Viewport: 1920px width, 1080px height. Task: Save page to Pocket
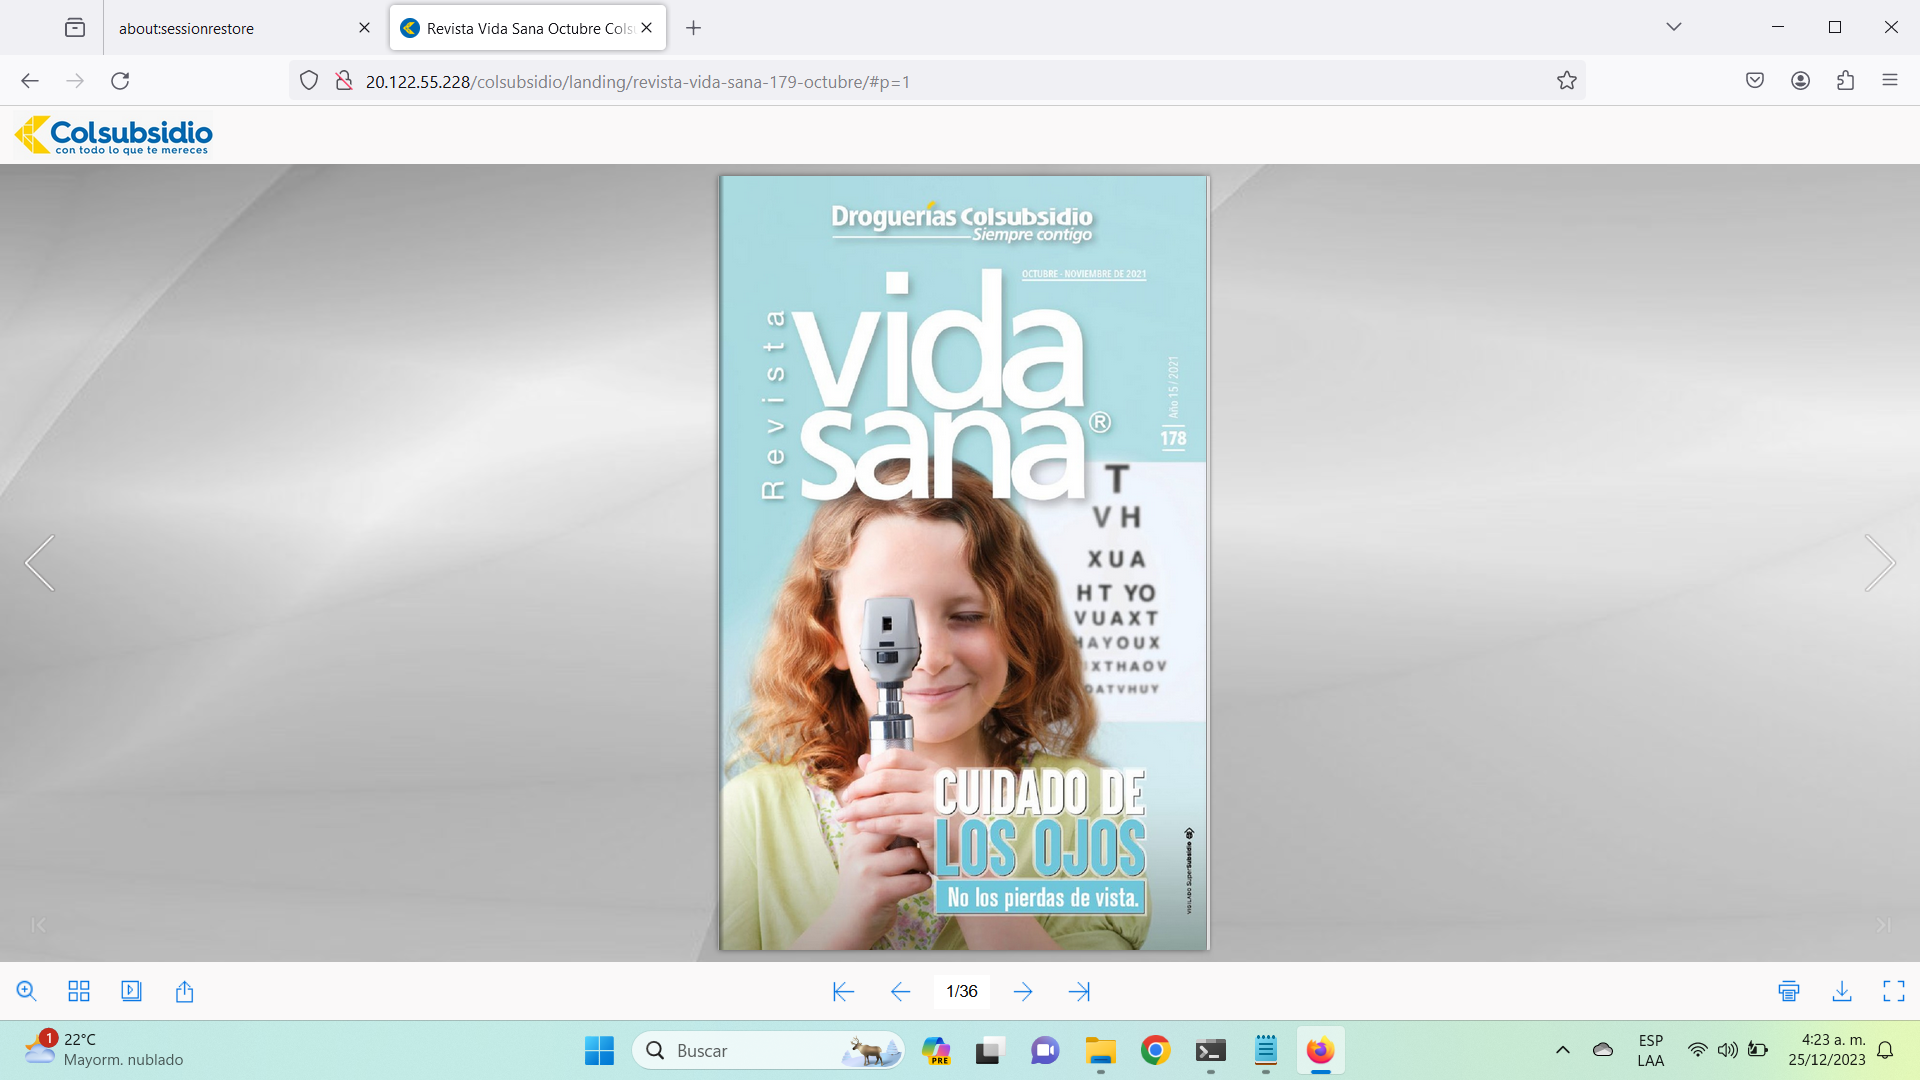pyautogui.click(x=1755, y=81)
